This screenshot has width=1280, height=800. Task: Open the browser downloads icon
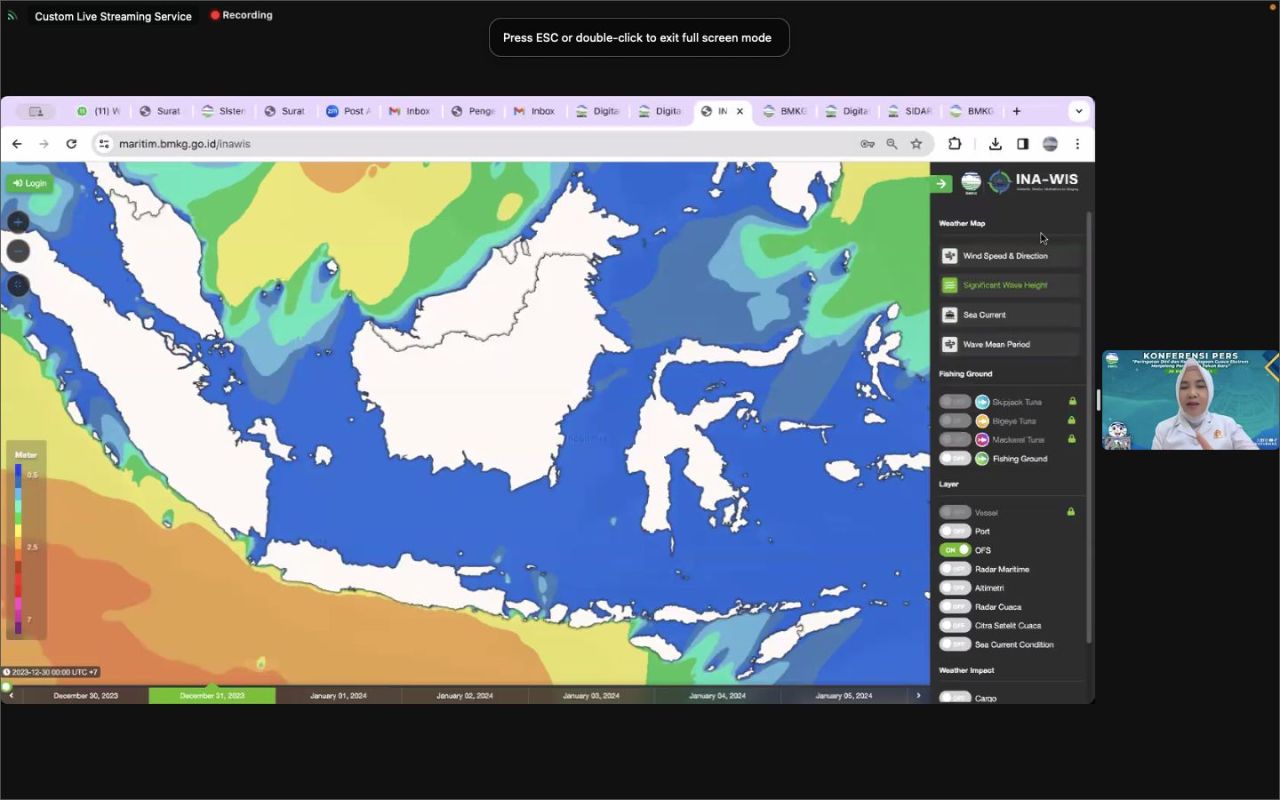(995, 144)
